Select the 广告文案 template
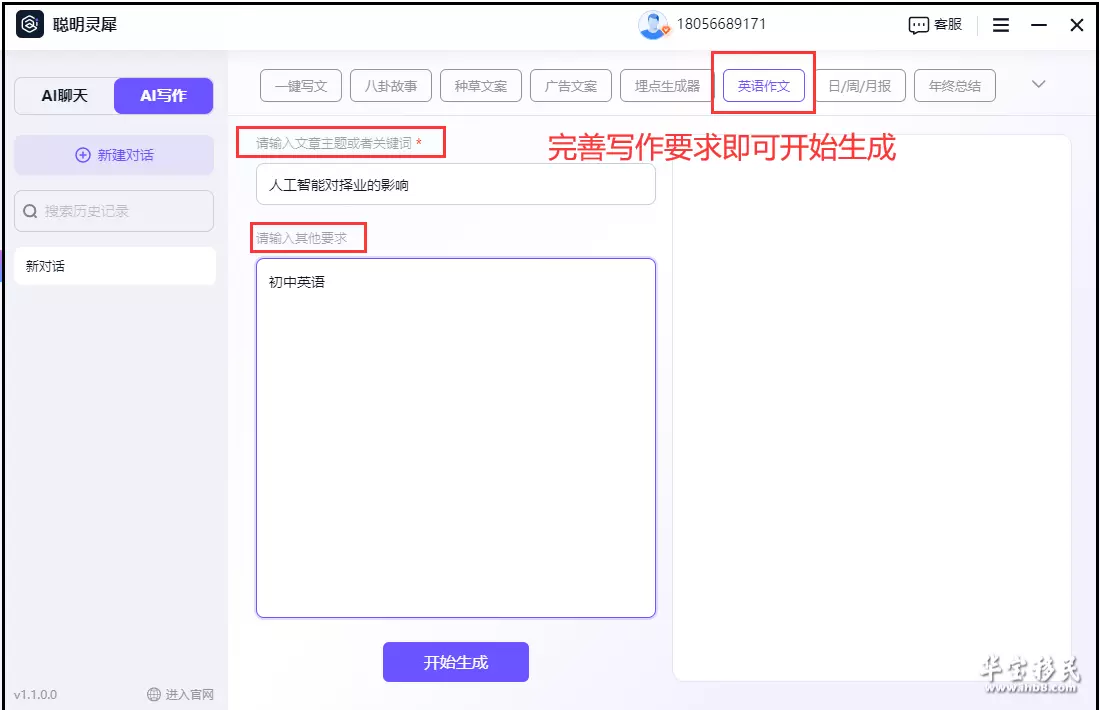1100x710 pixels. 571,86
